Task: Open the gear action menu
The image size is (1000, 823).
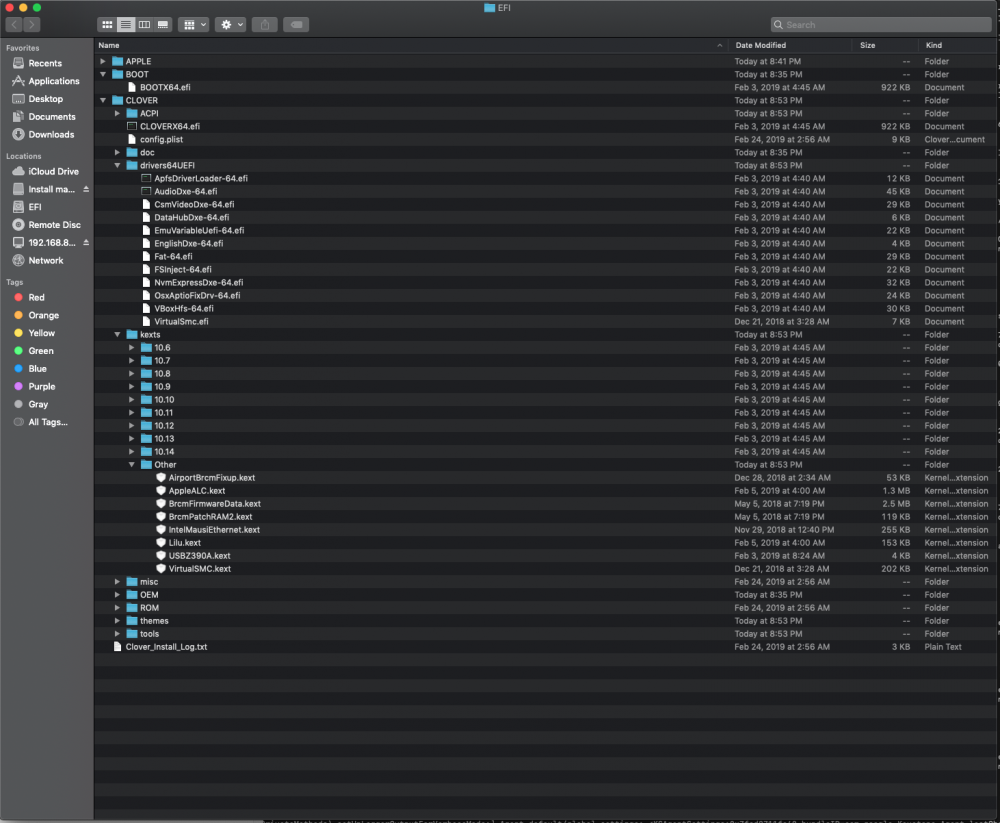Action: [x=230, y=25]
